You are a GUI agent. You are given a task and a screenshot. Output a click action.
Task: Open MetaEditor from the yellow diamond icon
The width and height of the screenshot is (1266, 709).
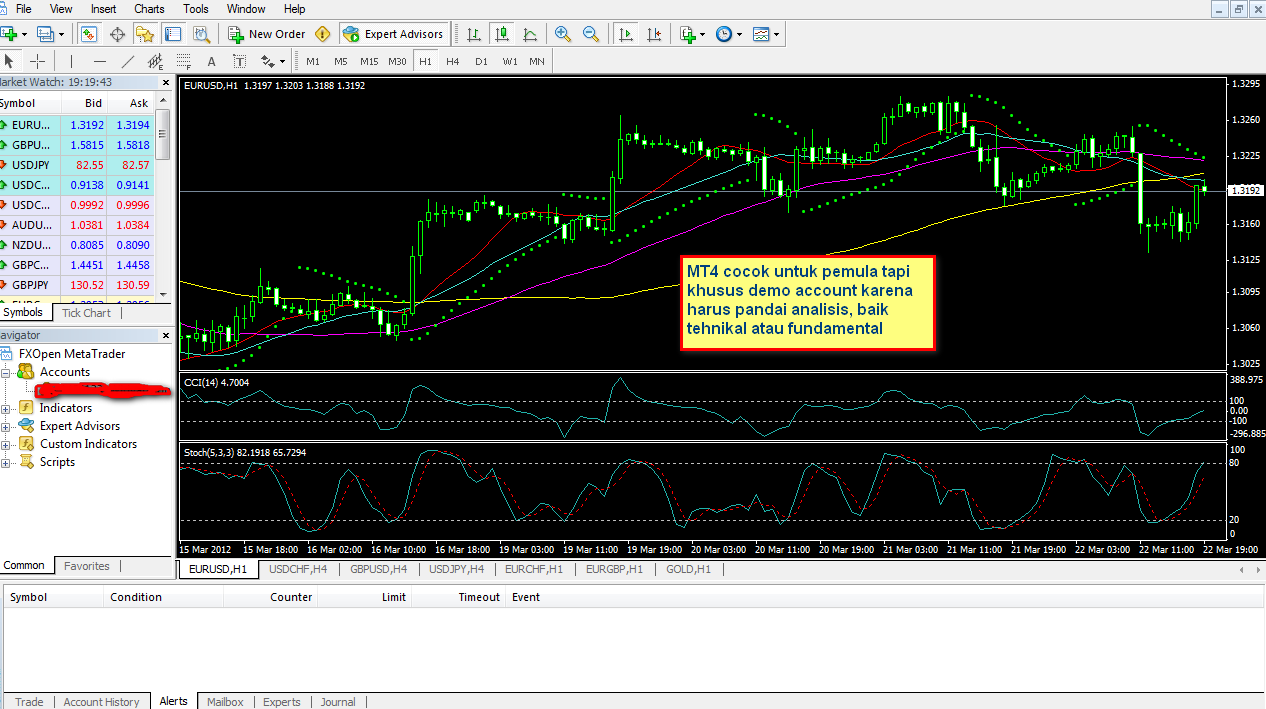coord(323,34)
